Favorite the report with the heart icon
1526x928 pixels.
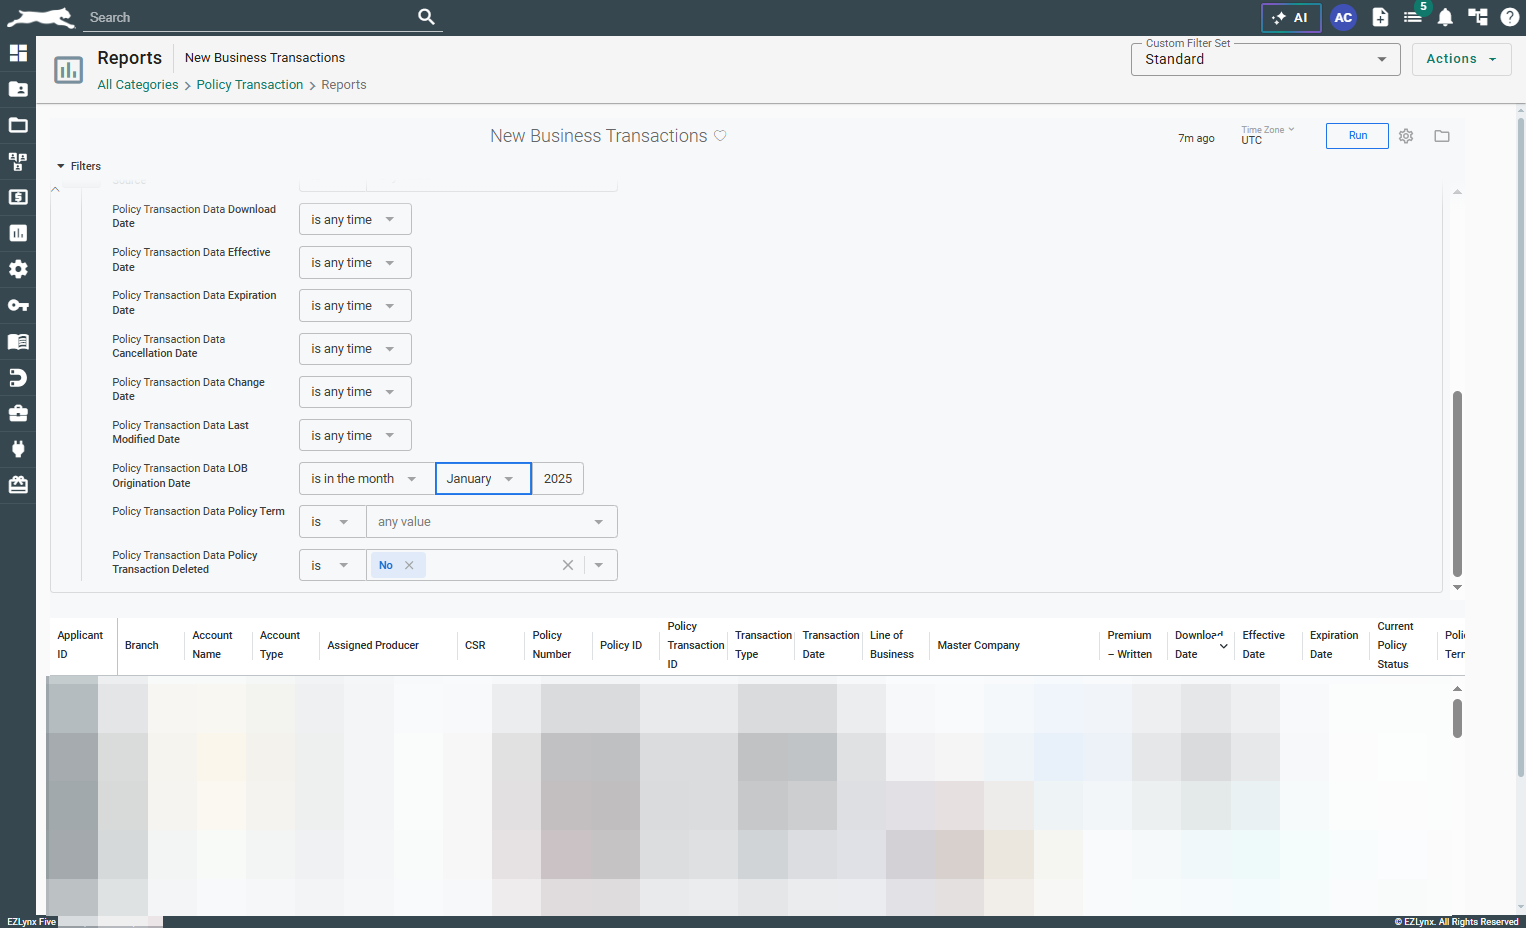pos(720,136)
